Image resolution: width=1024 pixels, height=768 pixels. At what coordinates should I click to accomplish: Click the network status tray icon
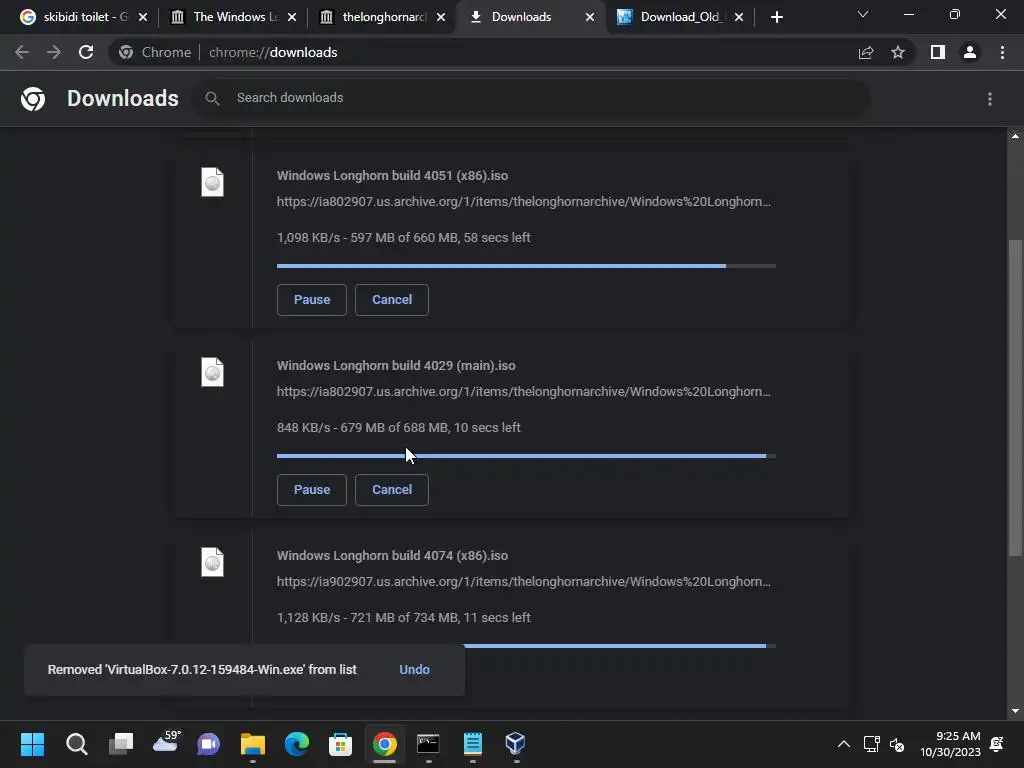pyautogui.click(x=871, y=744)
